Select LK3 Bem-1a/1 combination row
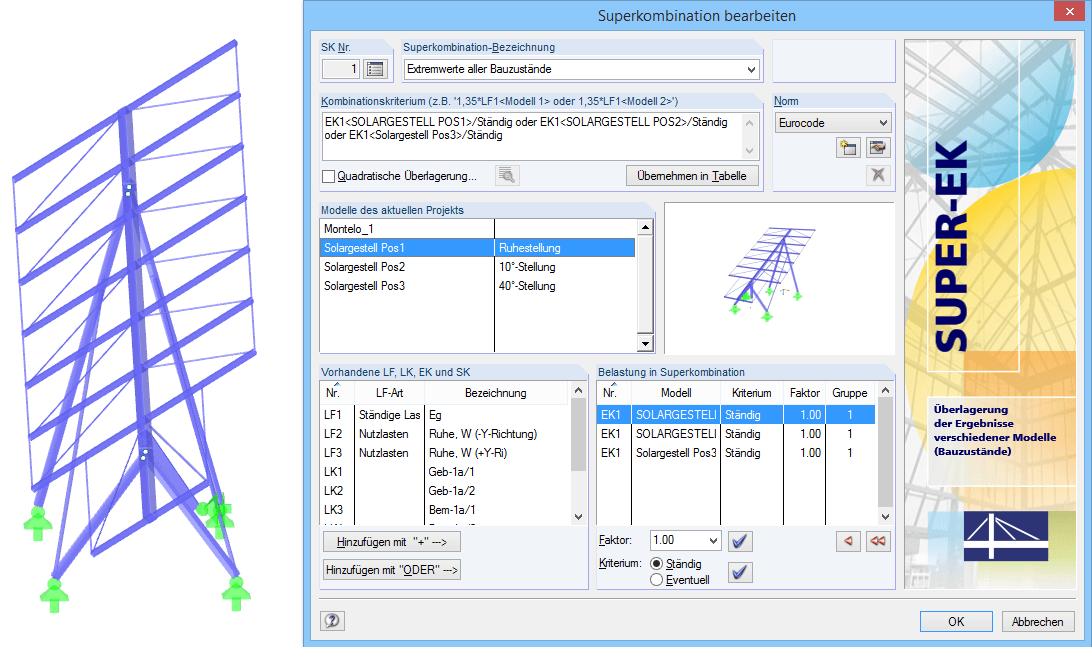Image resolution: width=1092 pixels, height=647 pixels. tap(444, 509)
